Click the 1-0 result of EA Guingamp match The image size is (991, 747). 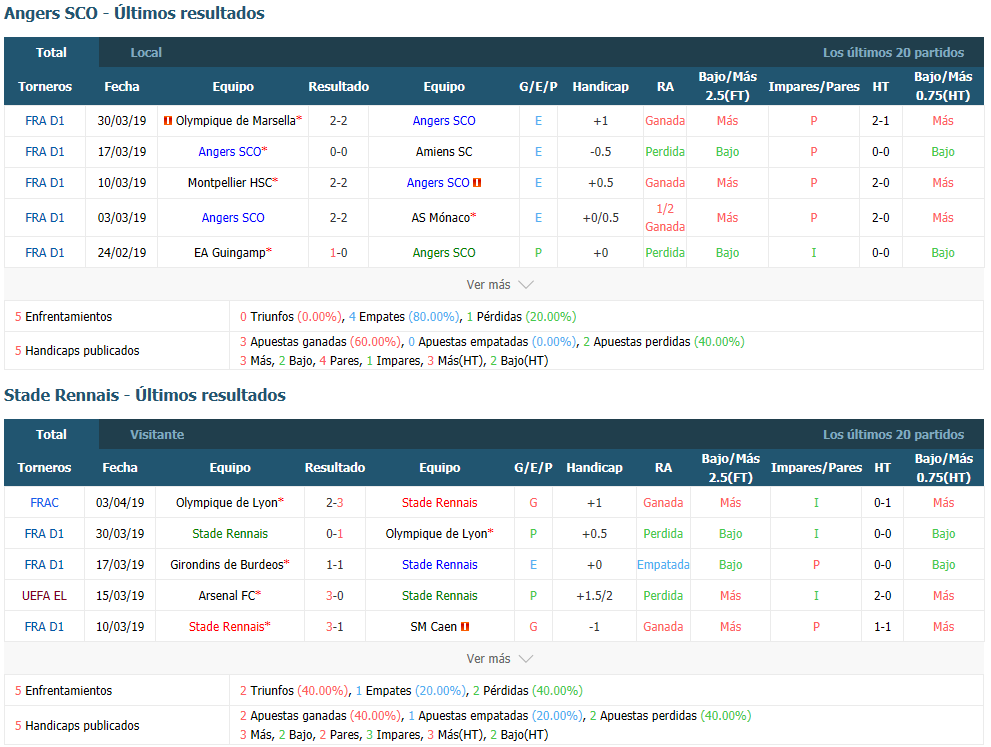click(338, 252)
